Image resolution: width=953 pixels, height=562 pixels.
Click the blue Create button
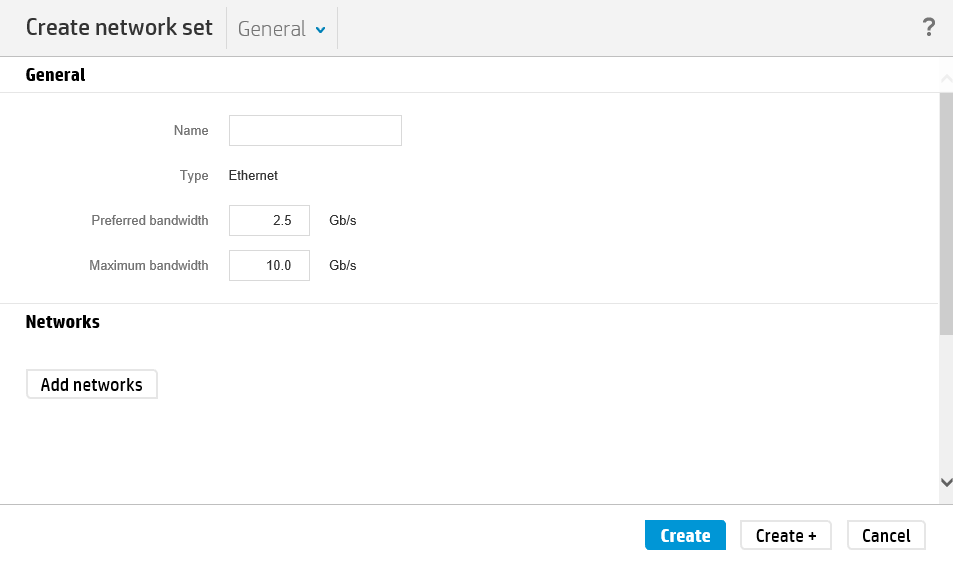pos(685,535)
